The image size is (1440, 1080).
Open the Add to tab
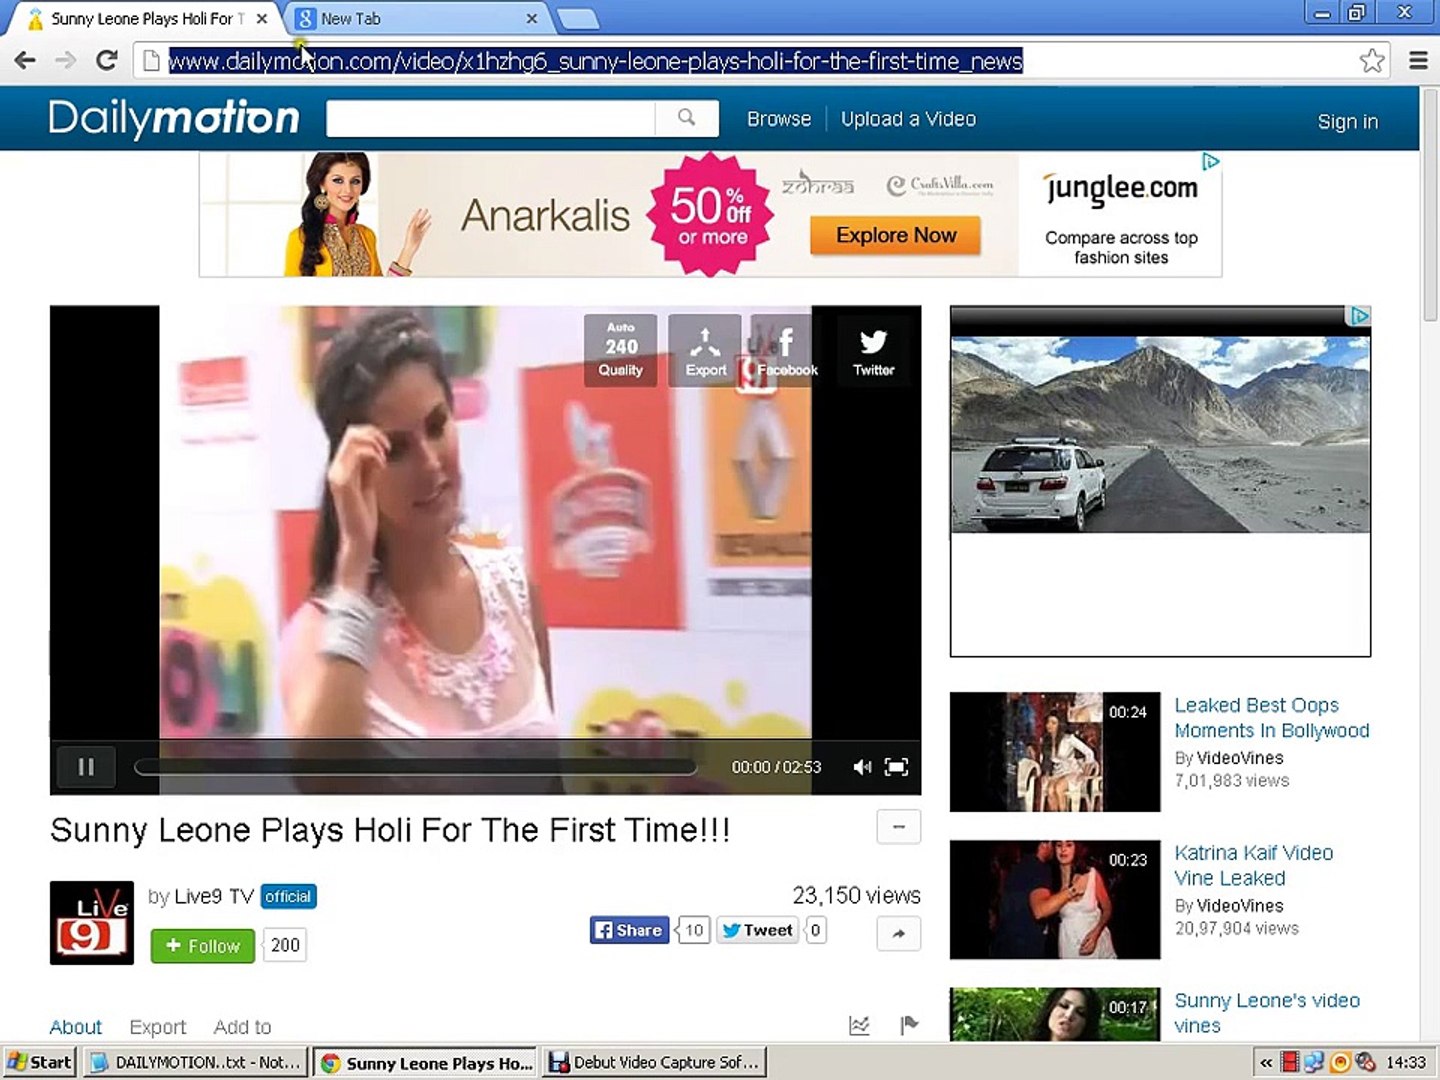[242, 1027]
